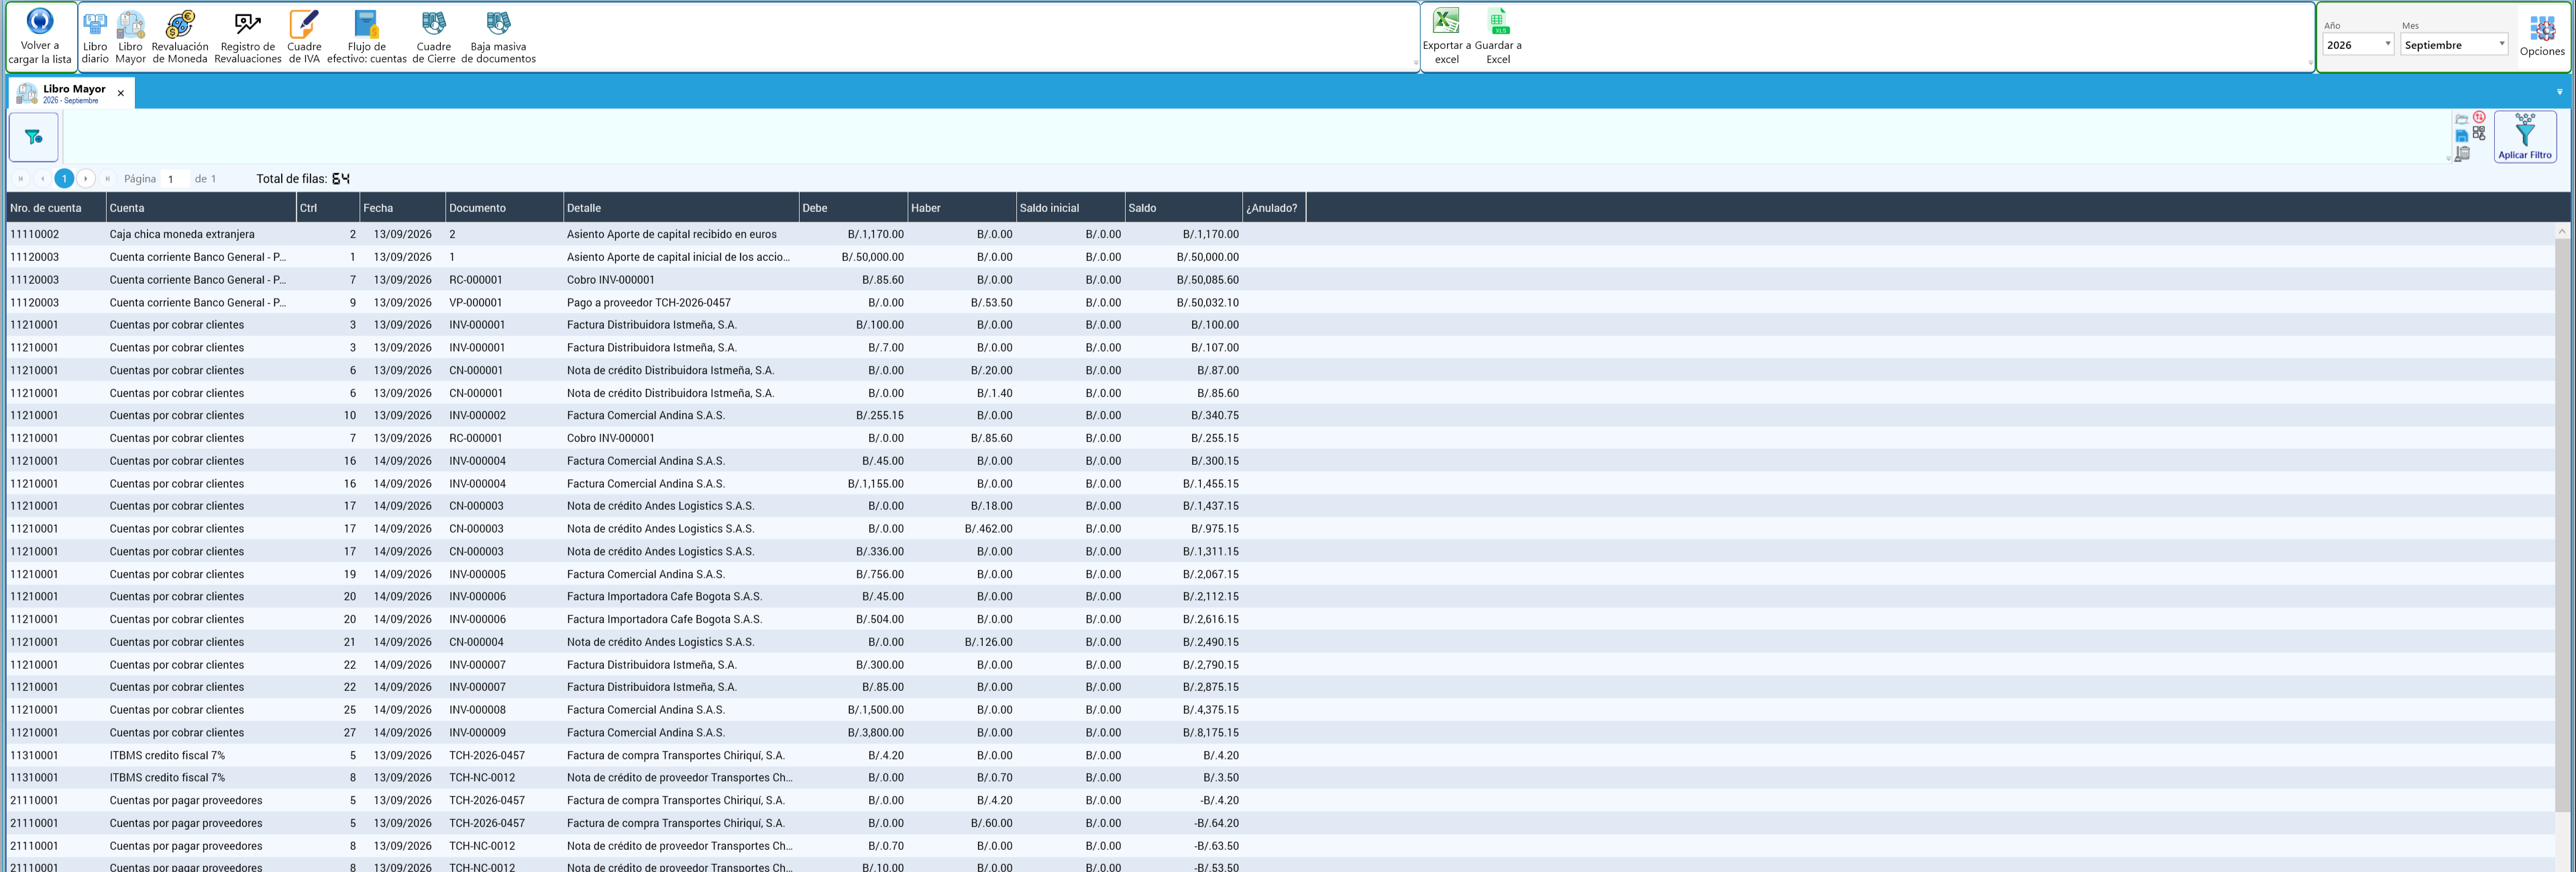Open the Opciones settings icon
Screen dimensions: 2576x872
click(2541, 36)
